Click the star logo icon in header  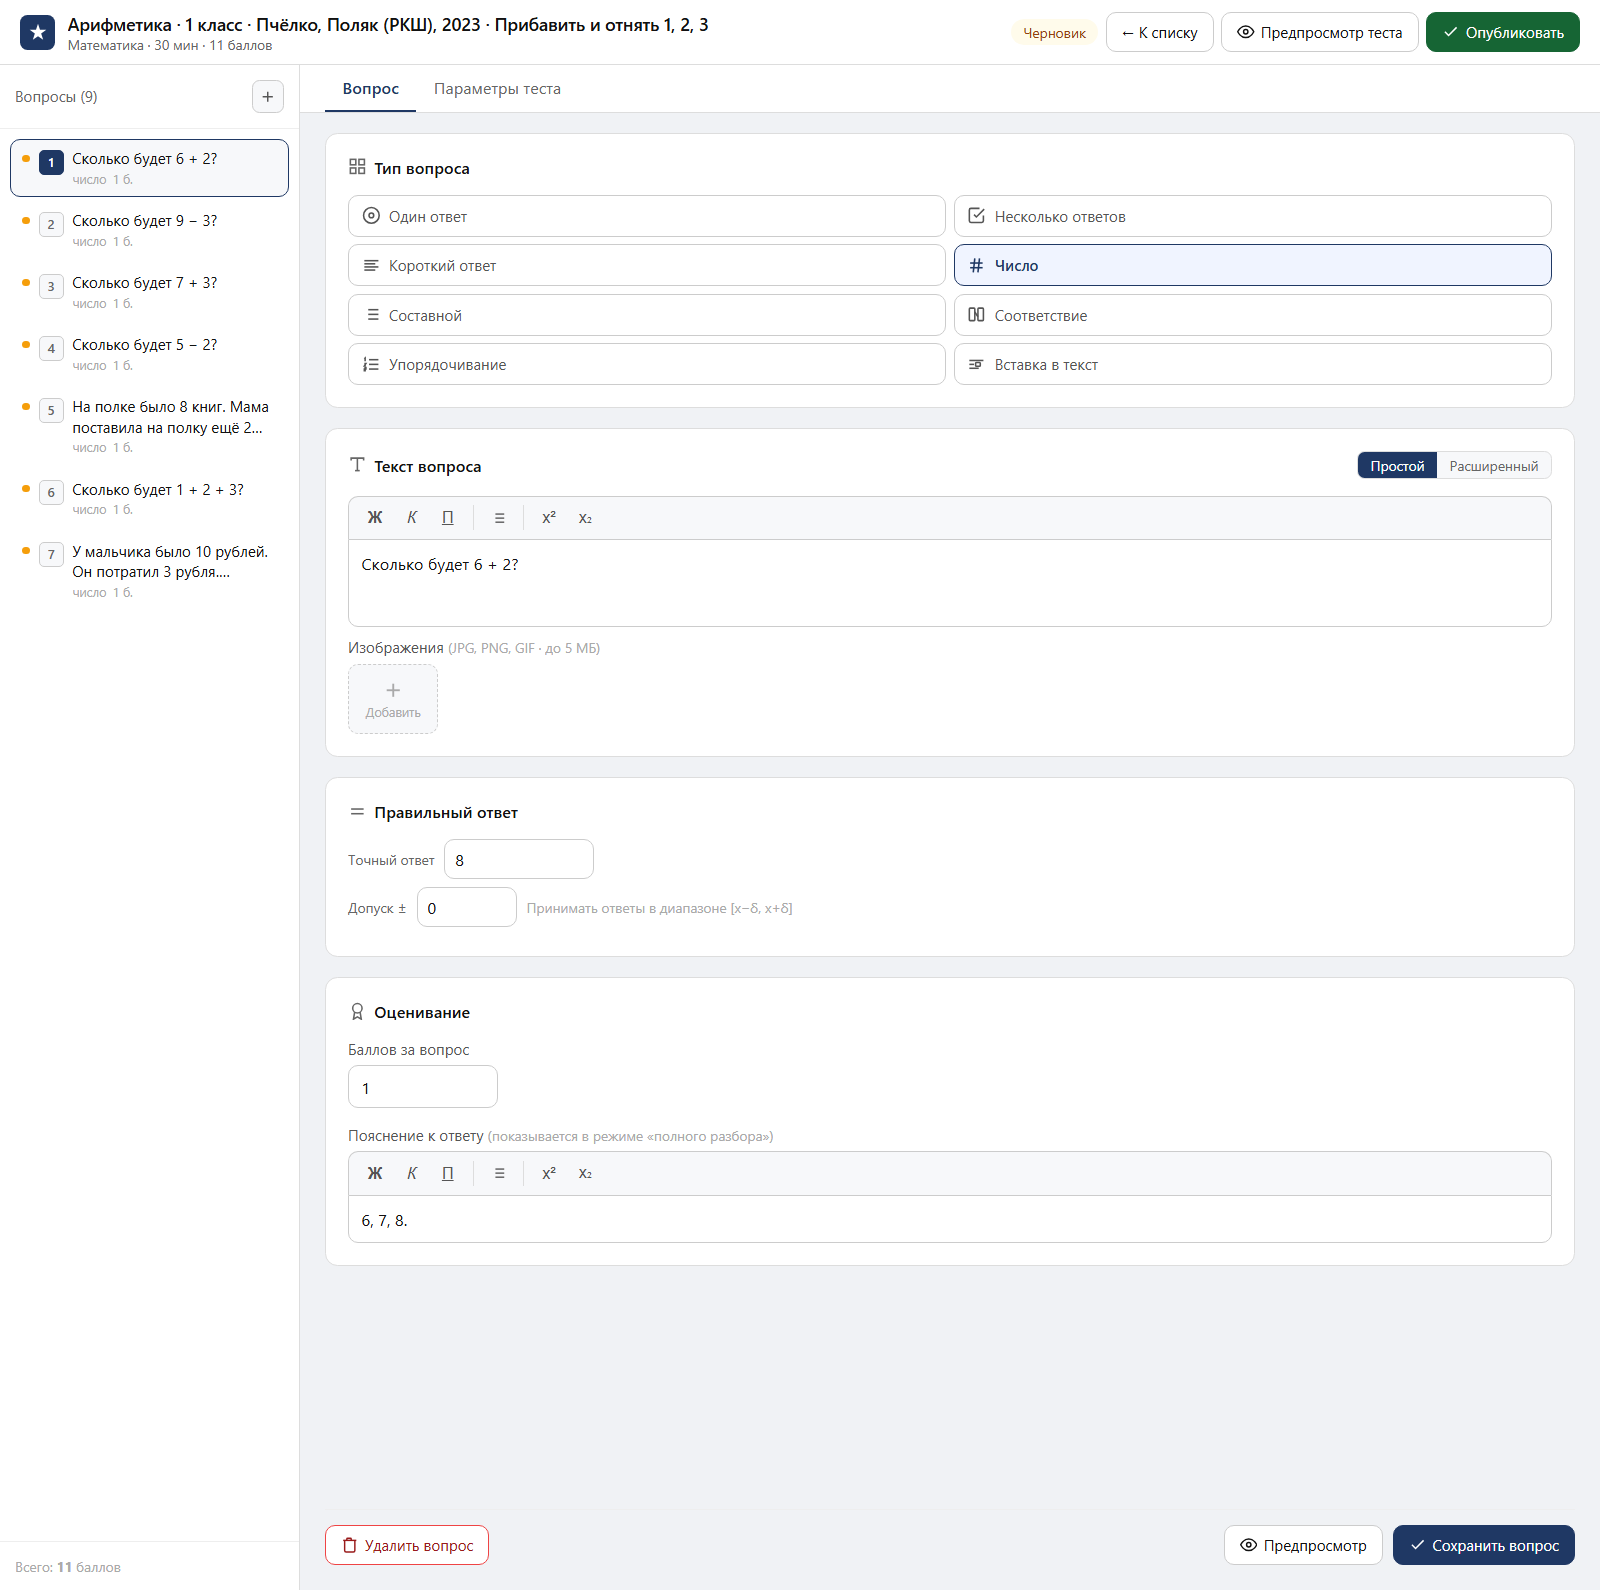pos(38,33)
